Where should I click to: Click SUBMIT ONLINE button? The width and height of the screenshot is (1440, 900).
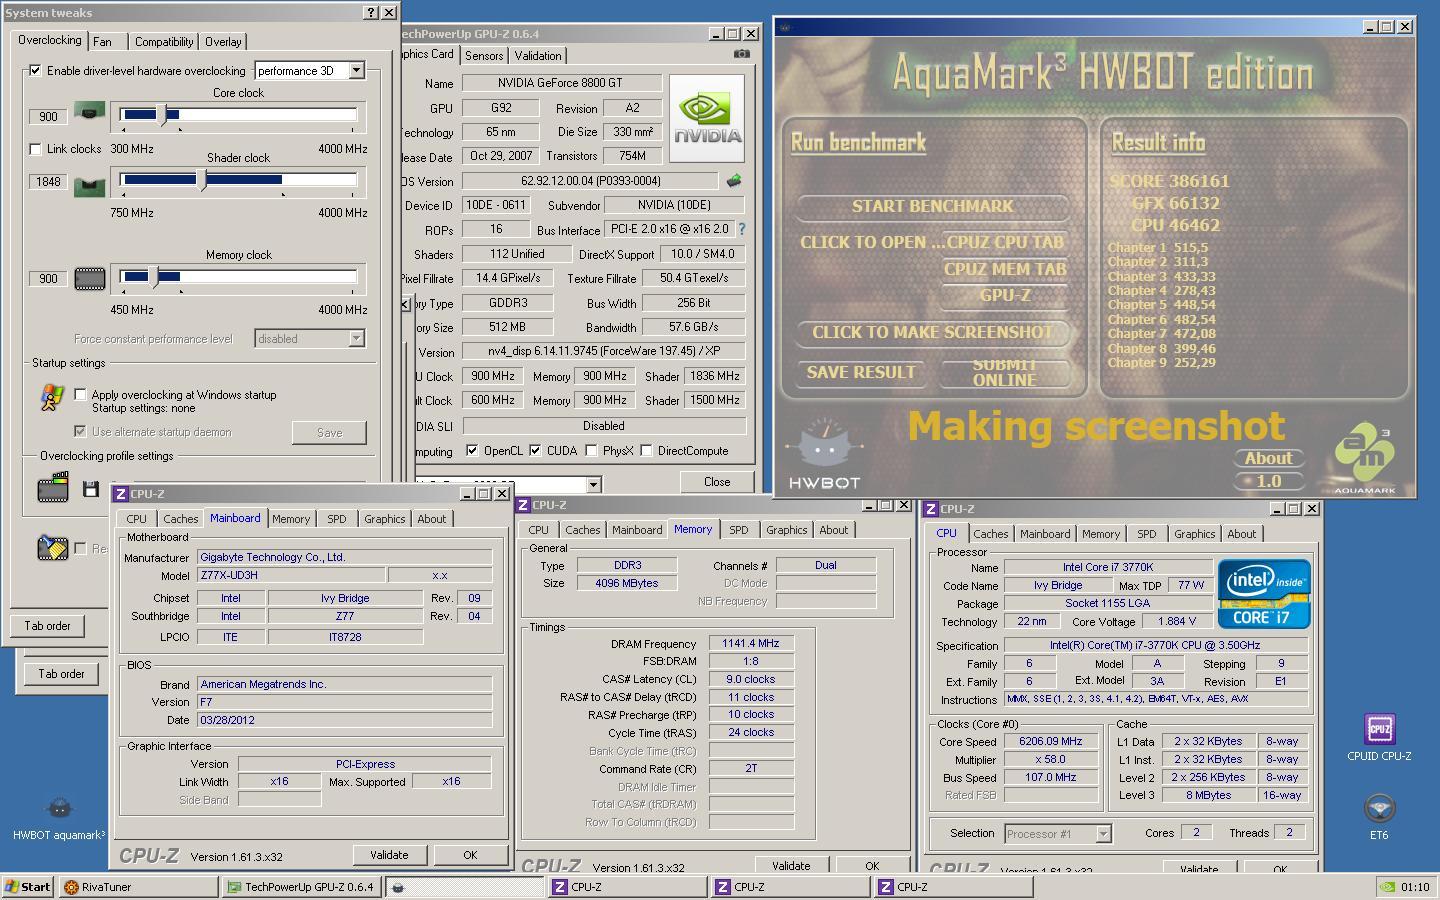(x=1005, y=372)
